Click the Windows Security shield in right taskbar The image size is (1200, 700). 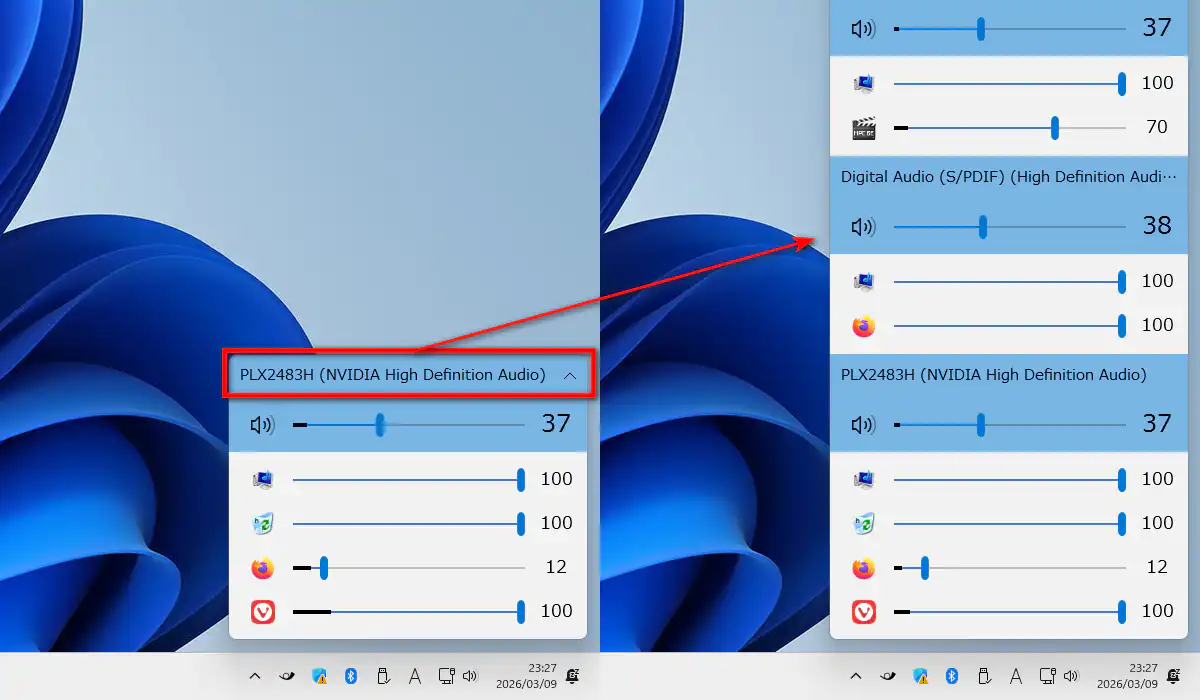(x=920, y=676)
